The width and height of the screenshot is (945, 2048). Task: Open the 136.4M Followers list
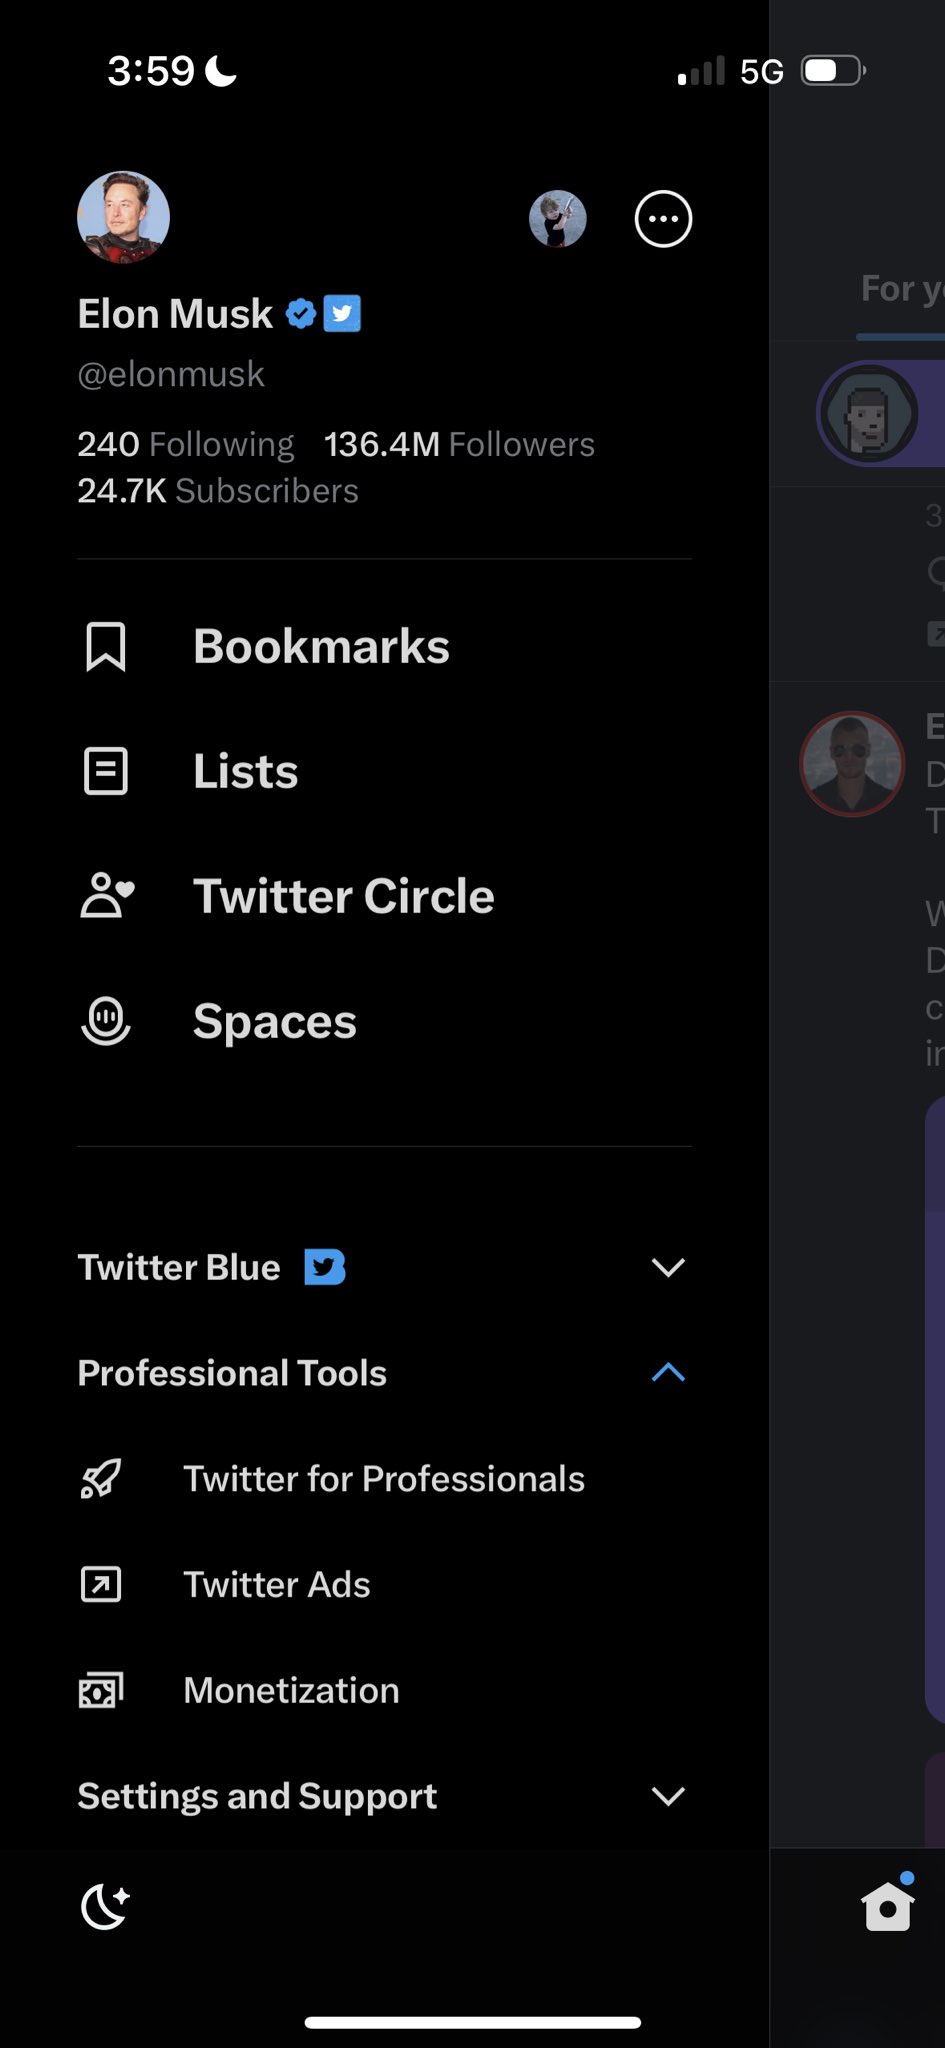coord(459,444)
